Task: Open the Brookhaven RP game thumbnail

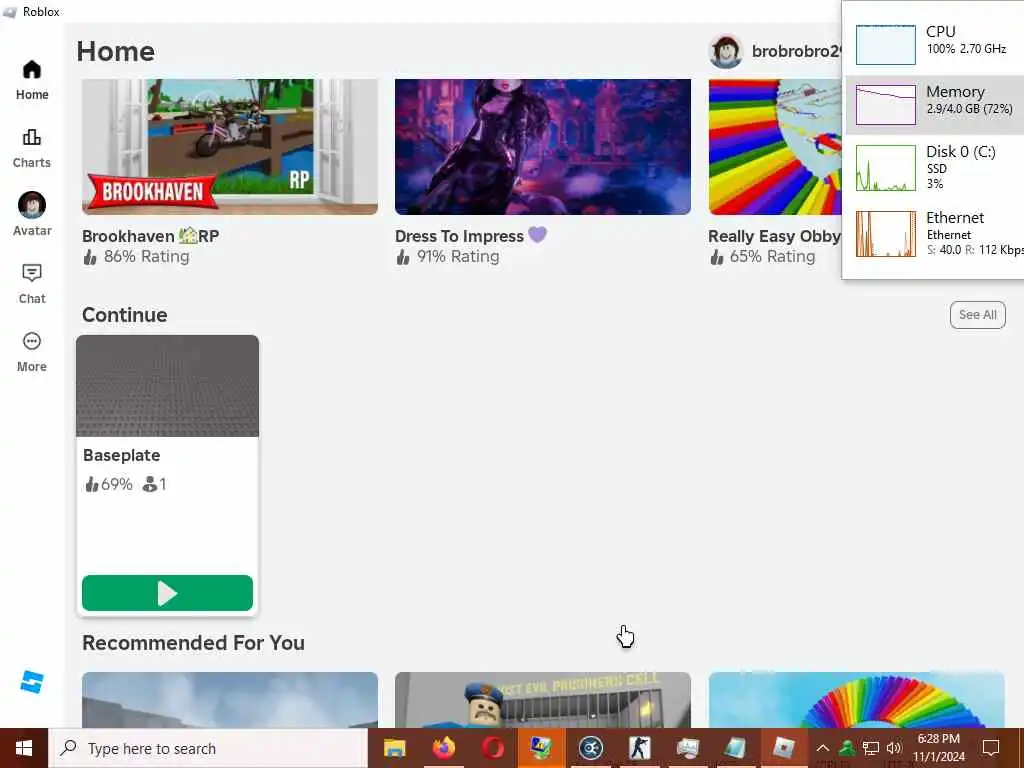Action: tap(230, 147)
